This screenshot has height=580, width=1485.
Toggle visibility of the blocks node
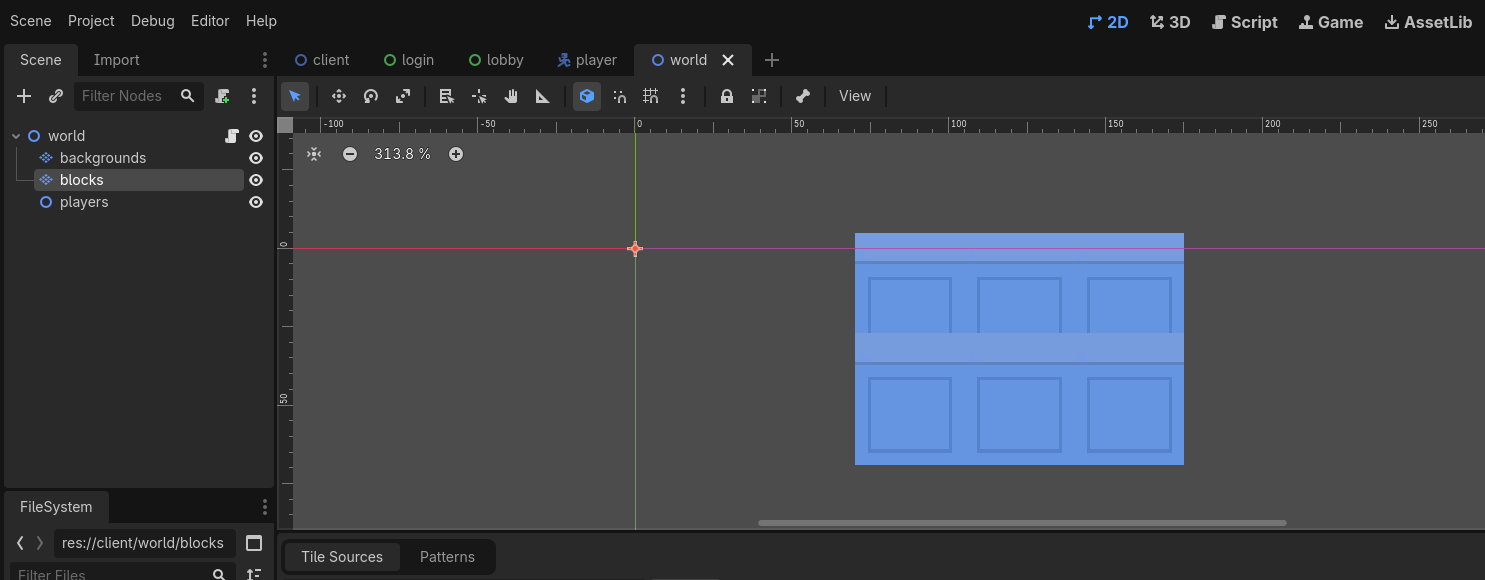pyautogui.click(x=256, y=180)
